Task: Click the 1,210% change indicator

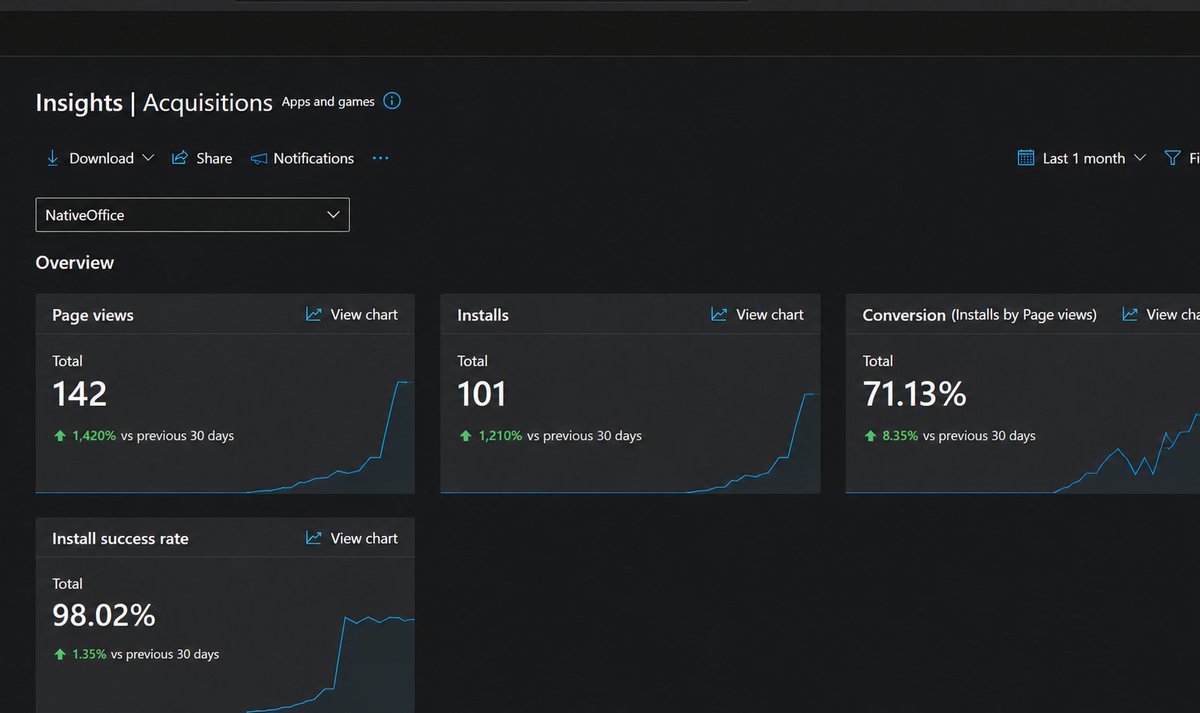Action: [x=500, y=436]
